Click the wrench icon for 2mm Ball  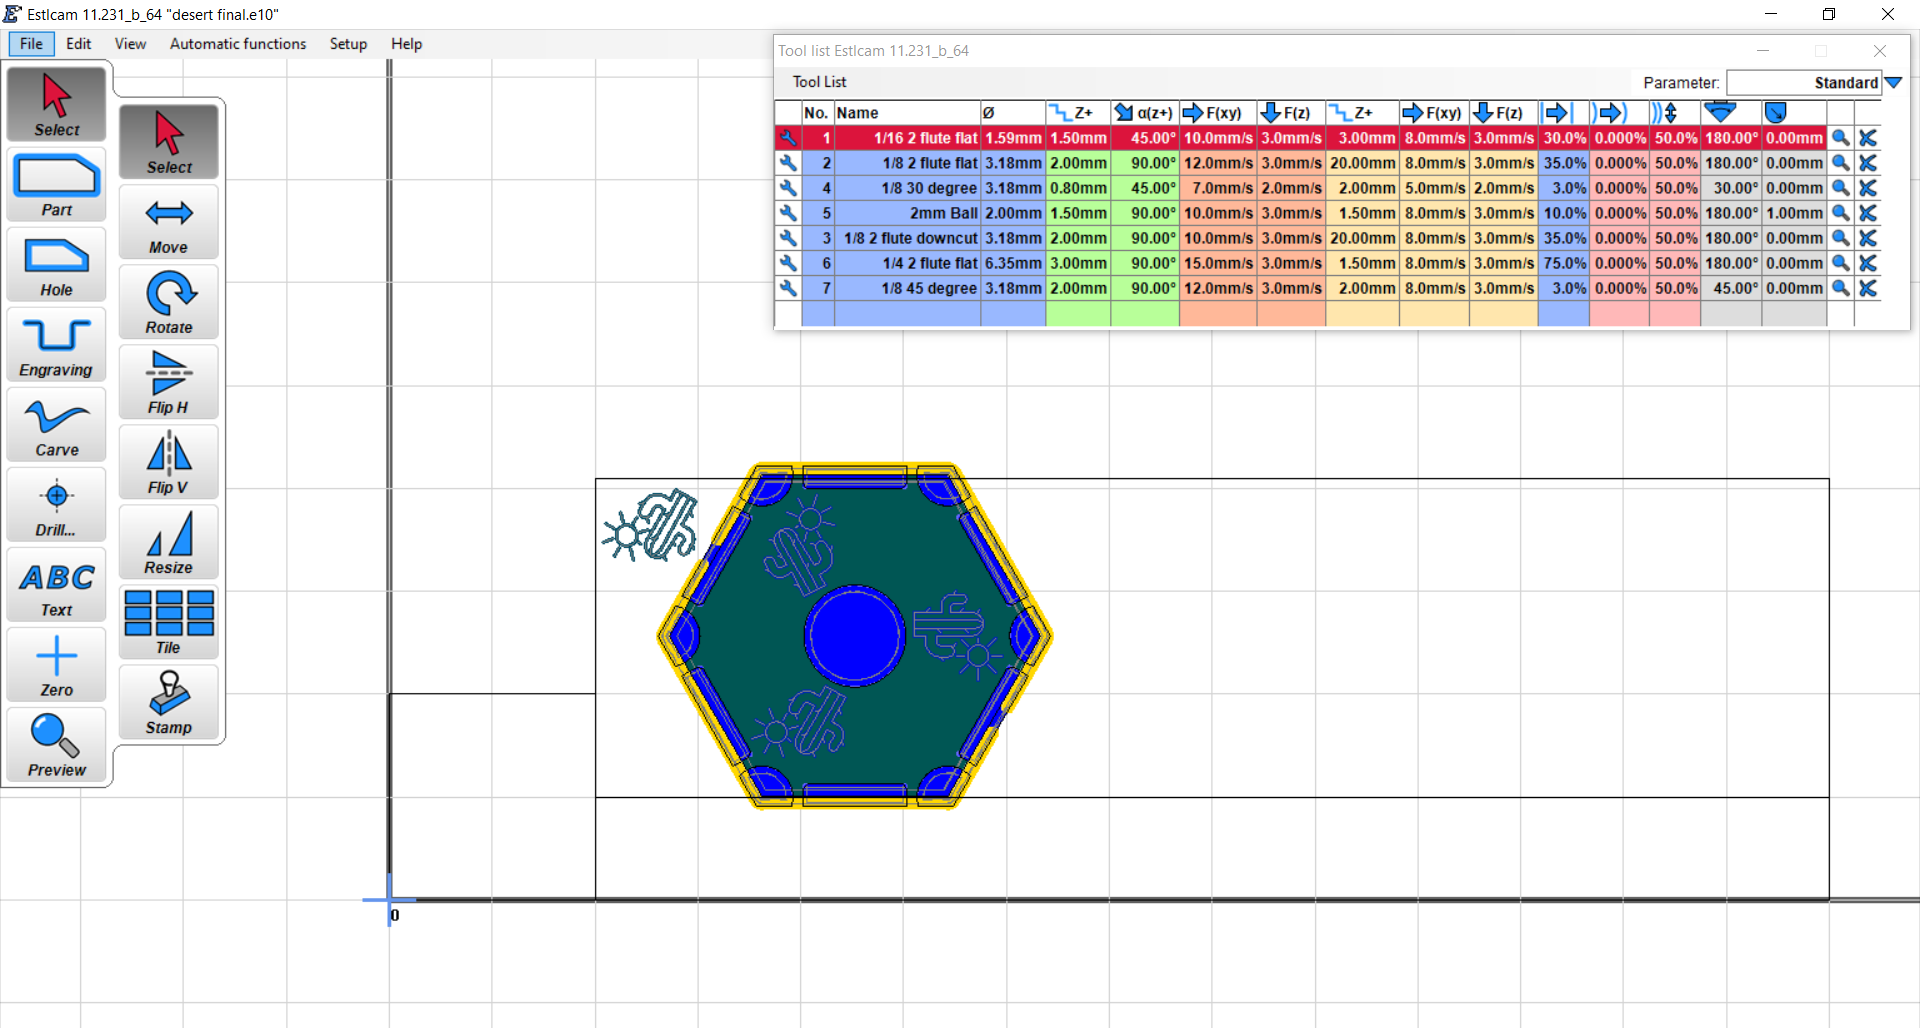[x=788, y=213]
